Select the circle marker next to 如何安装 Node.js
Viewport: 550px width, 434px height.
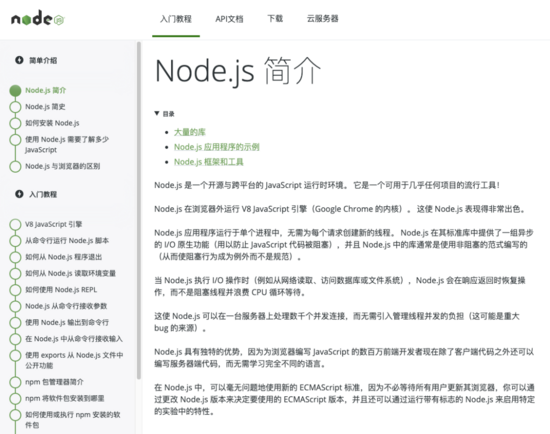15,123
